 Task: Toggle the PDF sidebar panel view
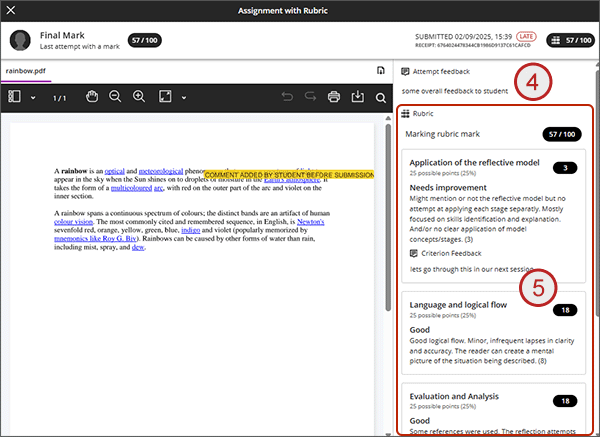[x=15, y=97]
